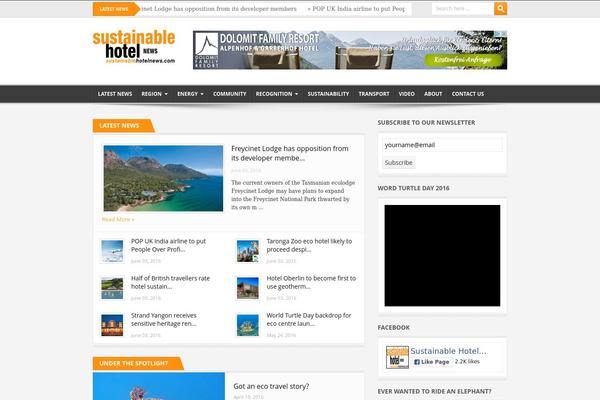The height and width of the screenshot is (400, 600).
Task: Click the orange Latest News ticker label
Action: [x=116, y=9]
